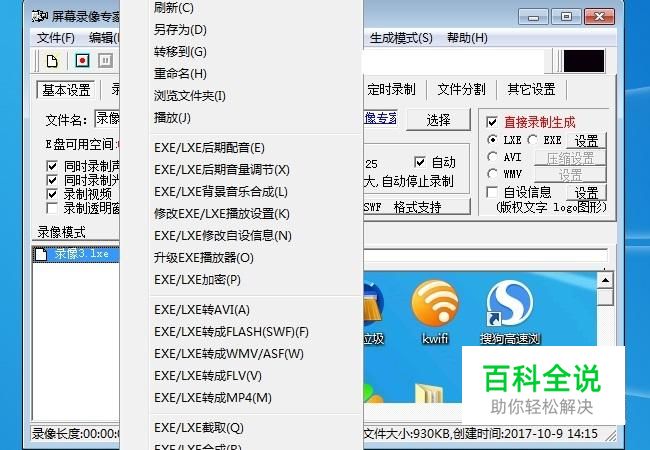Select the EXE radio button
Image resolution: width=650 pixels, height=450 pixels.
532,140
